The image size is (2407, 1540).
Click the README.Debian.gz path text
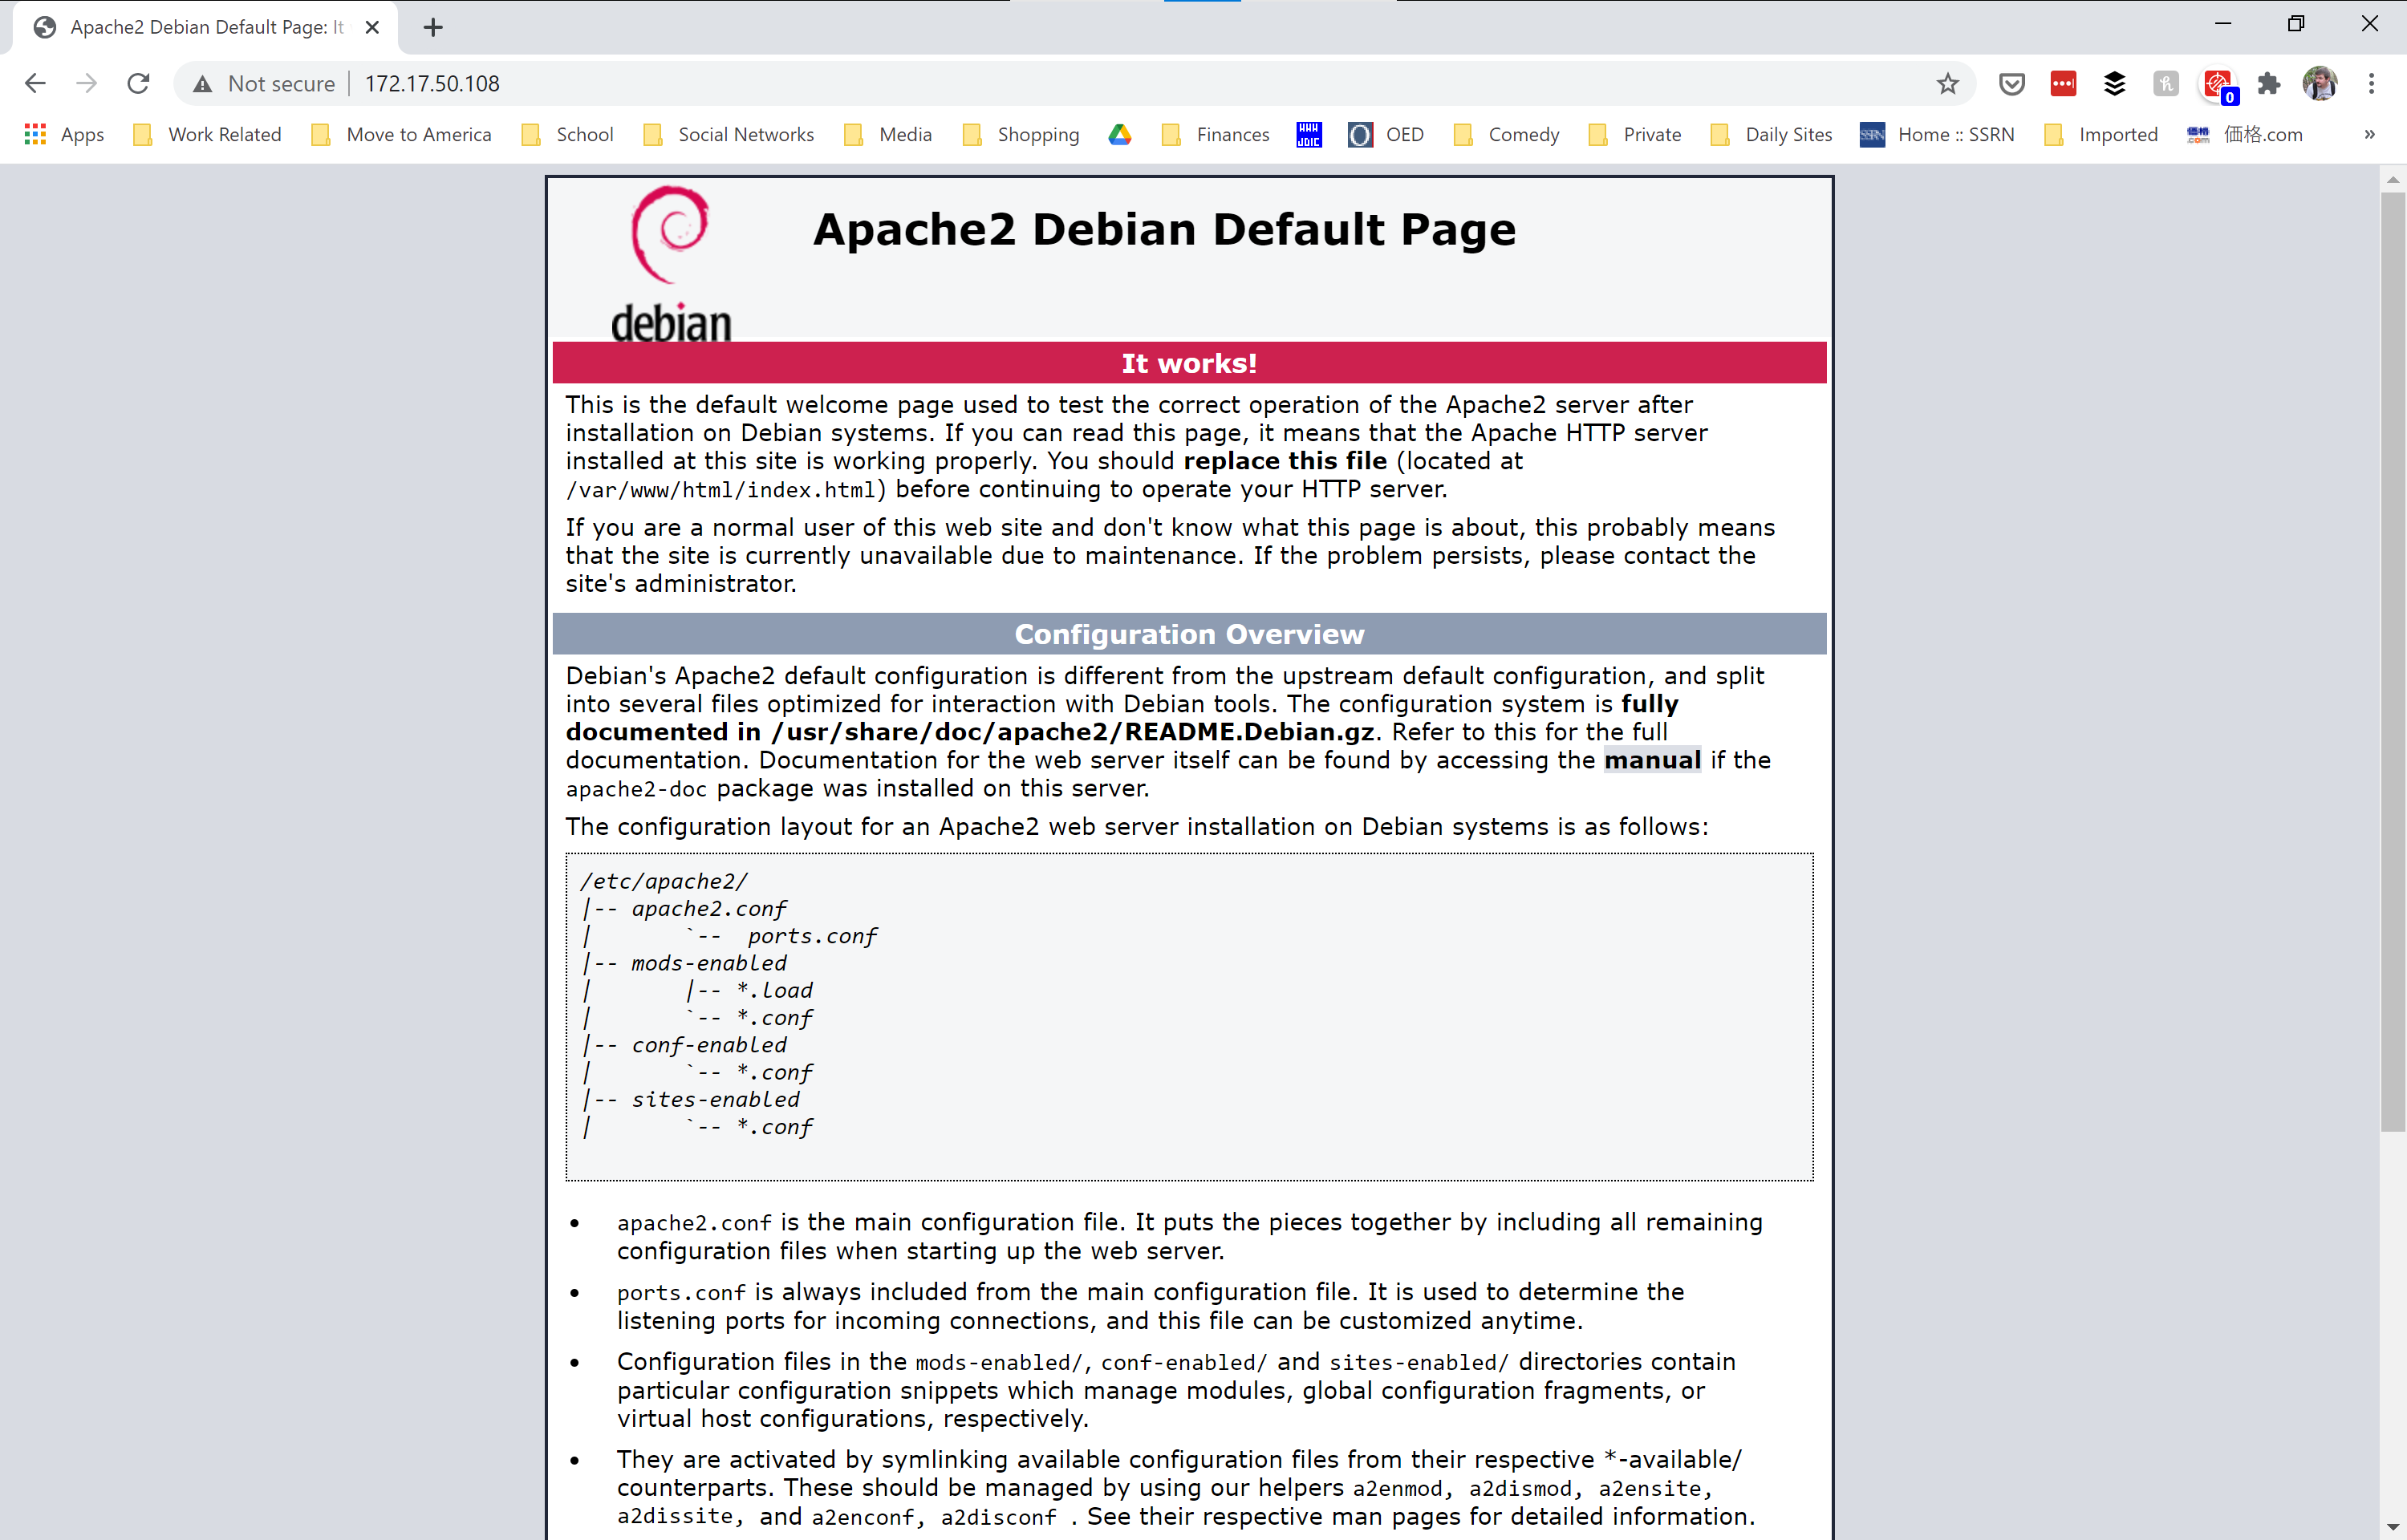coord(1073,732)
